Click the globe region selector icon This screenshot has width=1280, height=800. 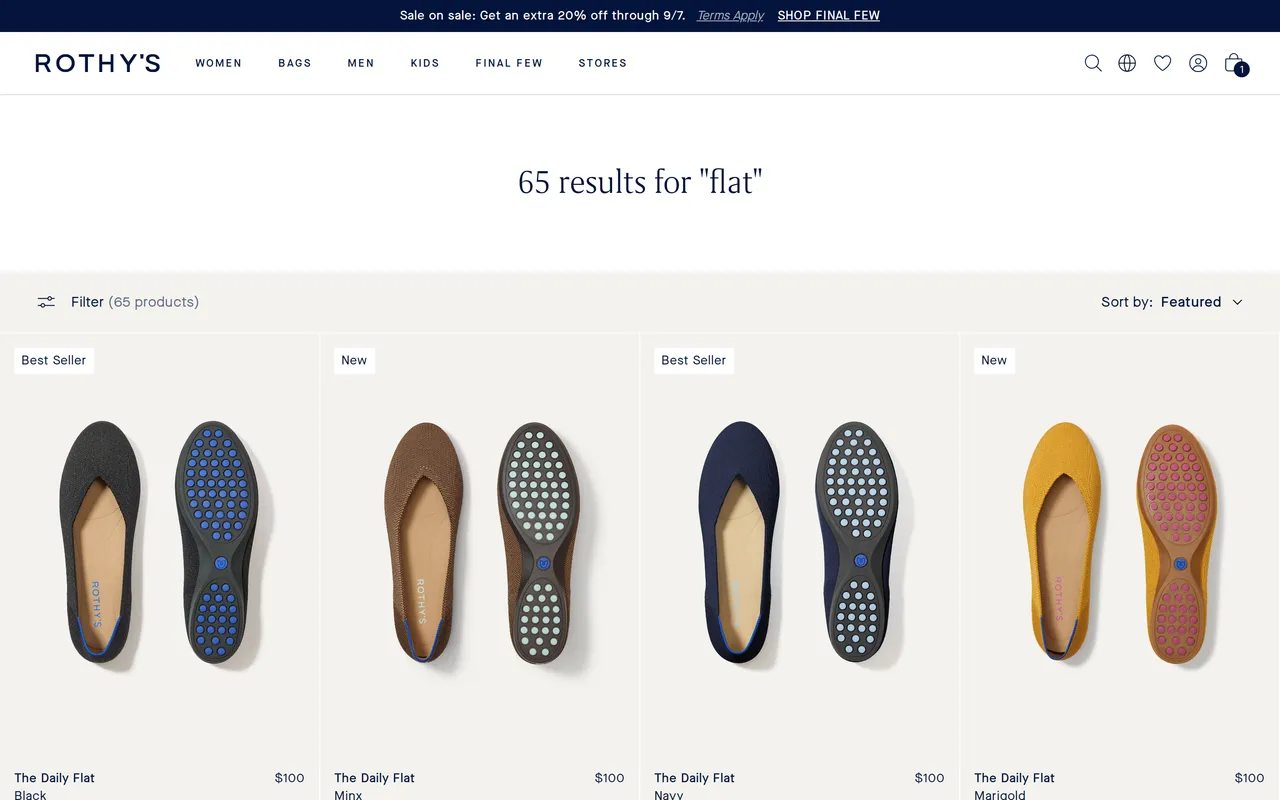[1127, 63]
